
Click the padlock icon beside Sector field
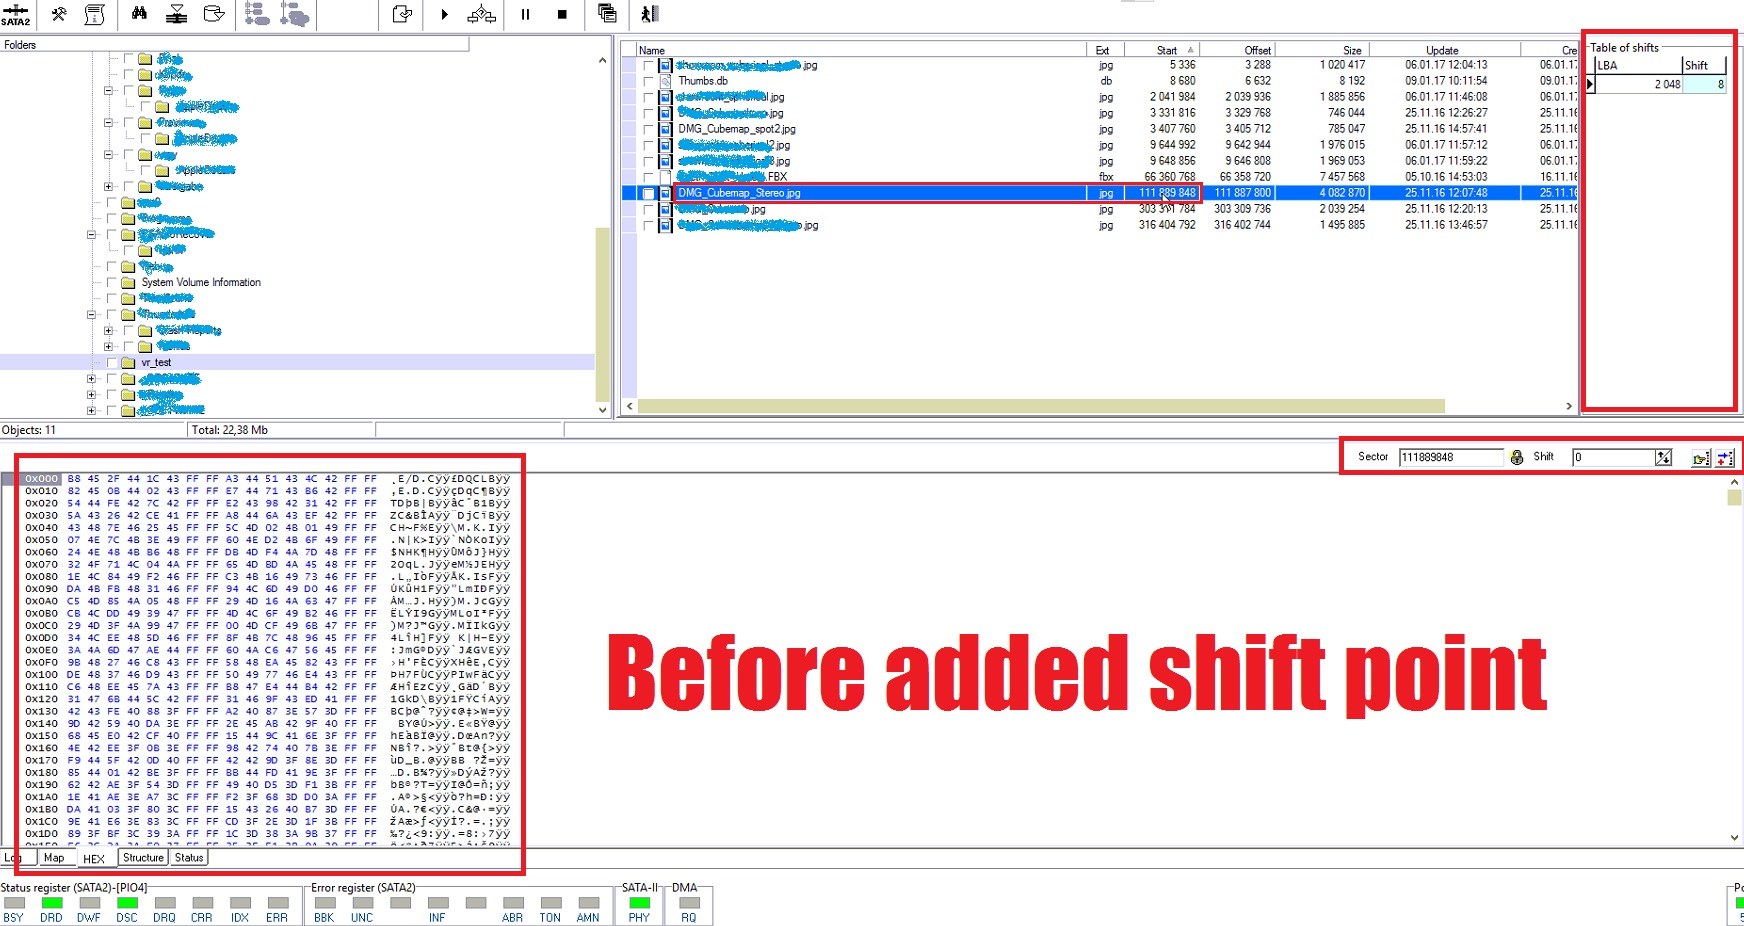(1517, 457)
